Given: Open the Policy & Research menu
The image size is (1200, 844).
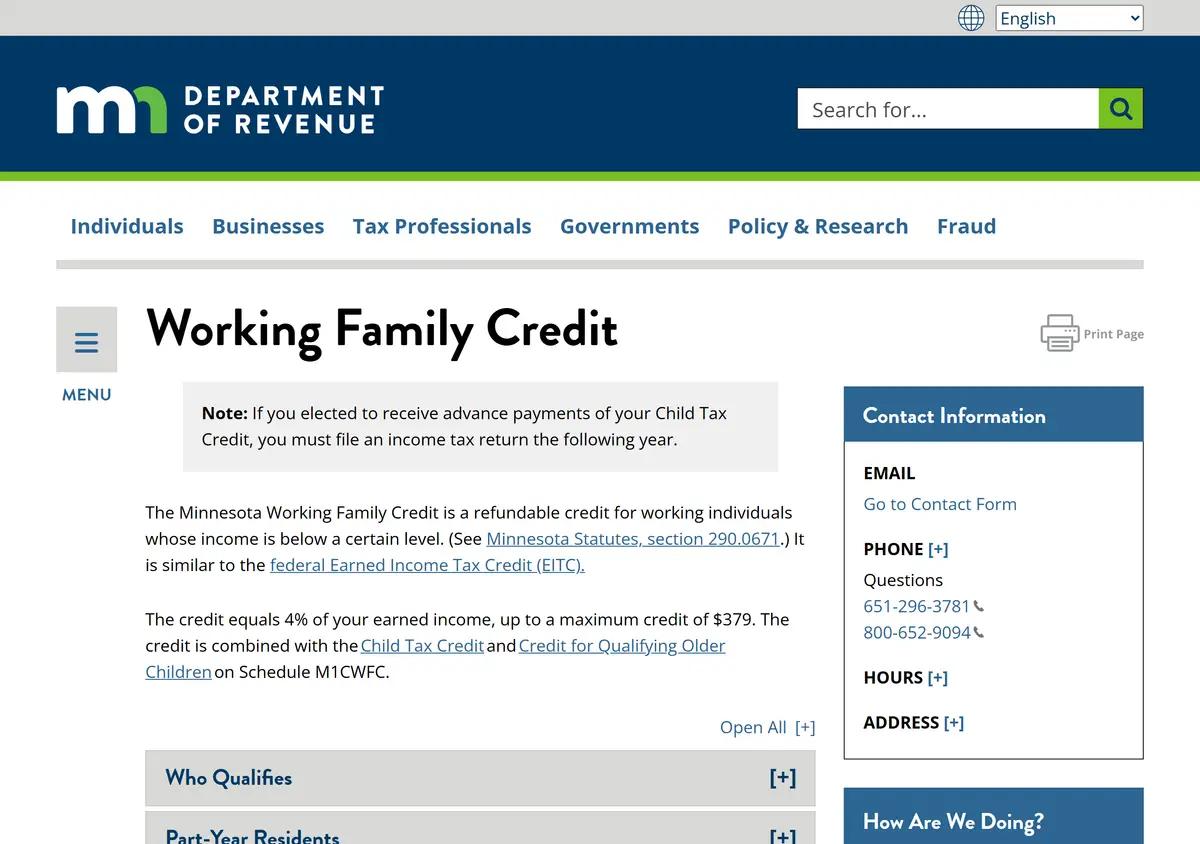Looking at the screenshot, I should 818,226.
